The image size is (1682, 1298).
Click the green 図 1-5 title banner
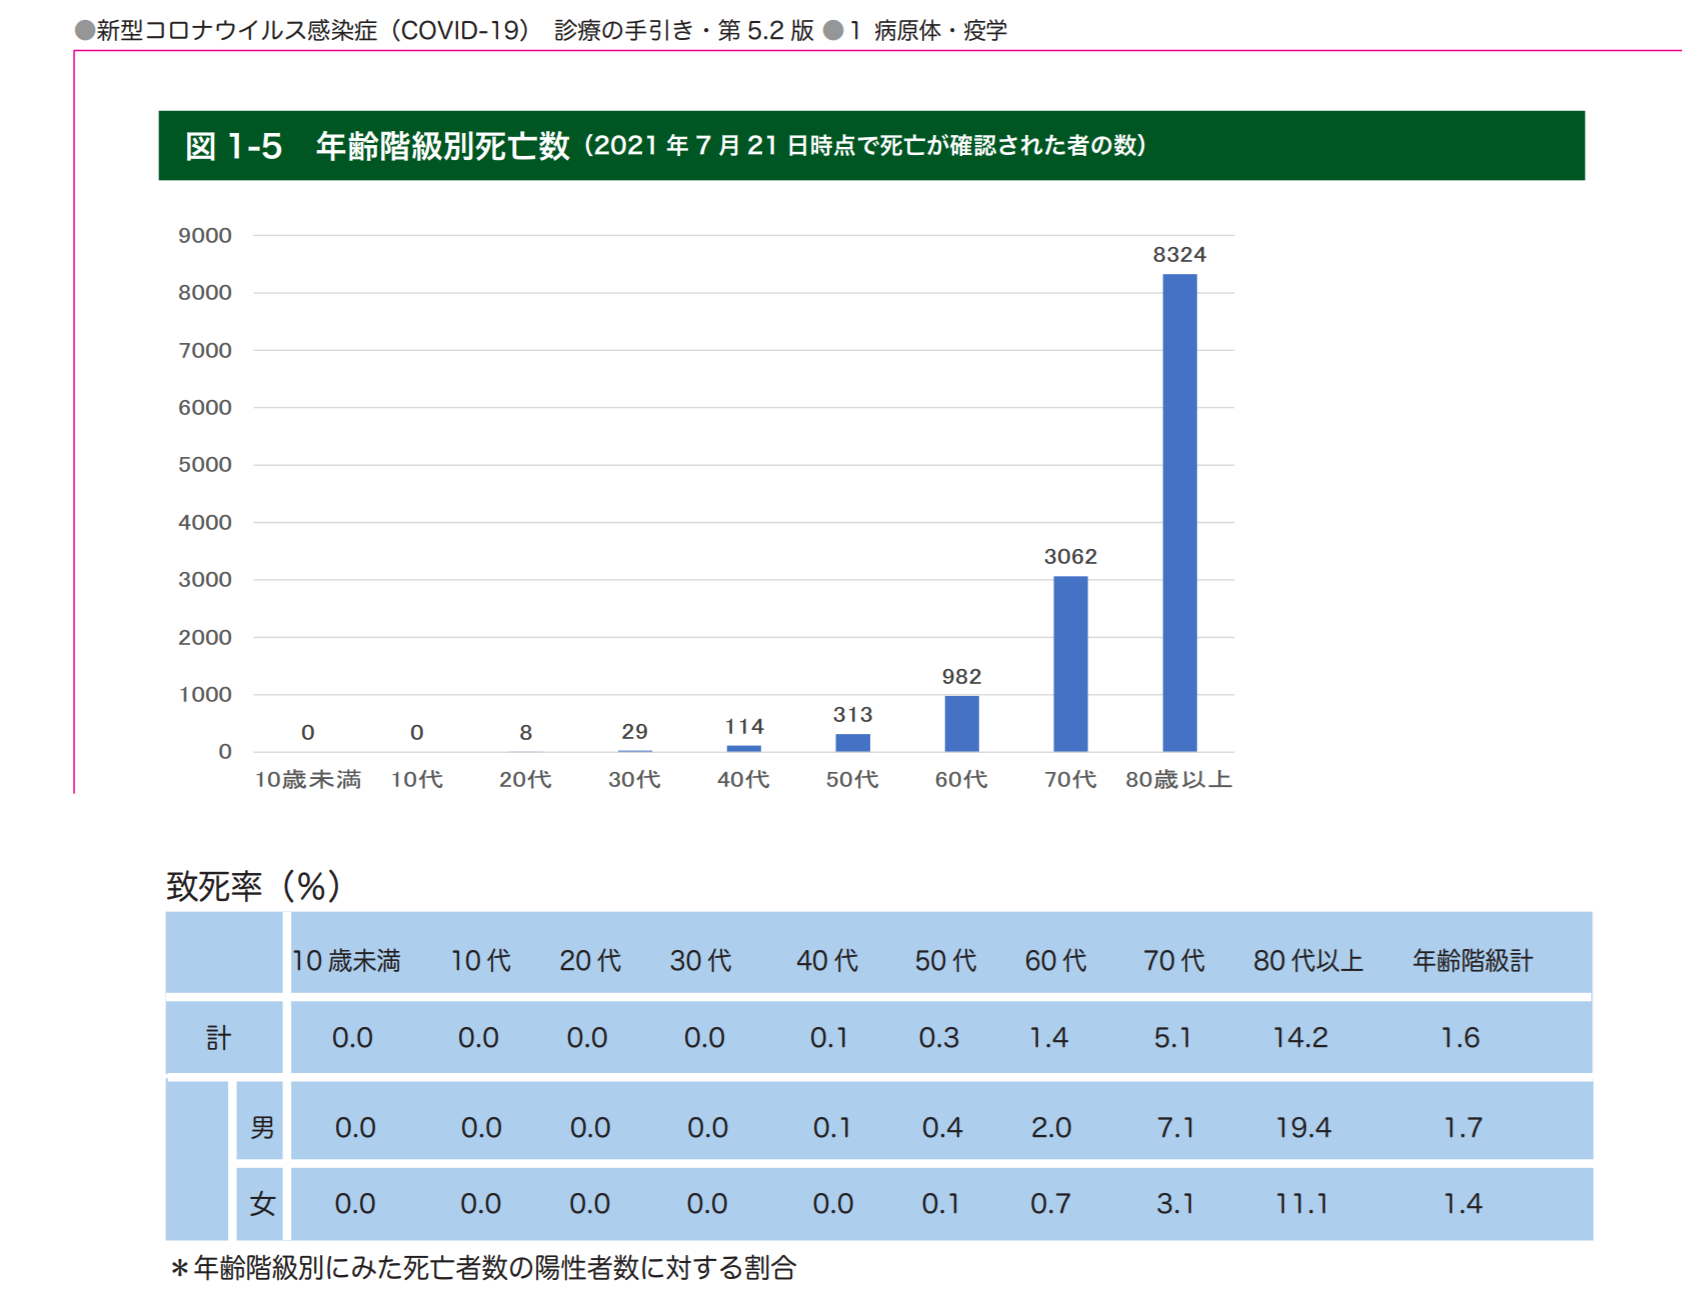coord(870,146)
